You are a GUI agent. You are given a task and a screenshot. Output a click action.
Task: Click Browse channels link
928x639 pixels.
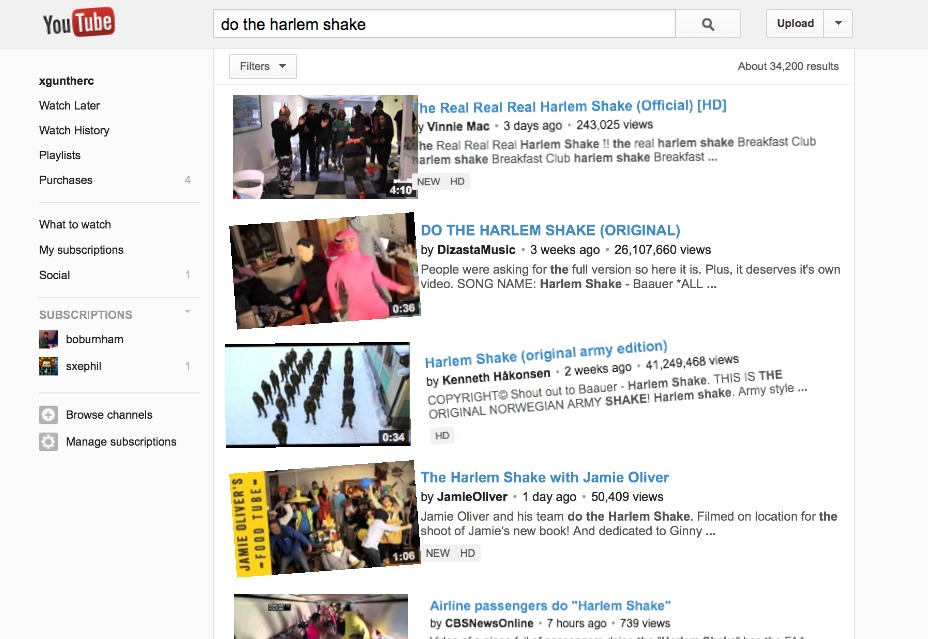109,415
